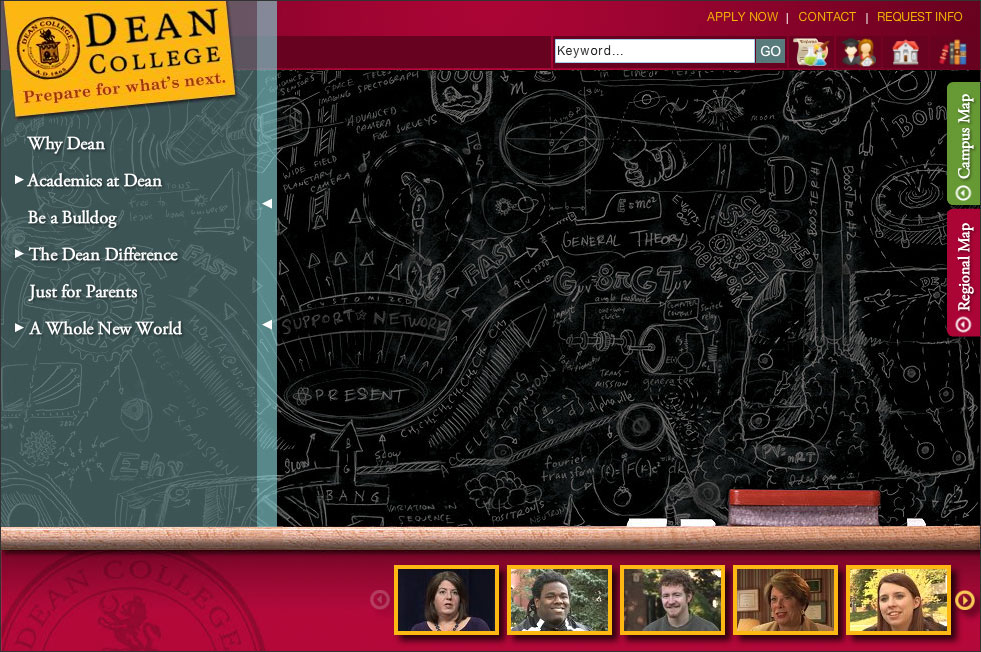Expand the triangle beside The Dean Difference

tap(19, 254)
